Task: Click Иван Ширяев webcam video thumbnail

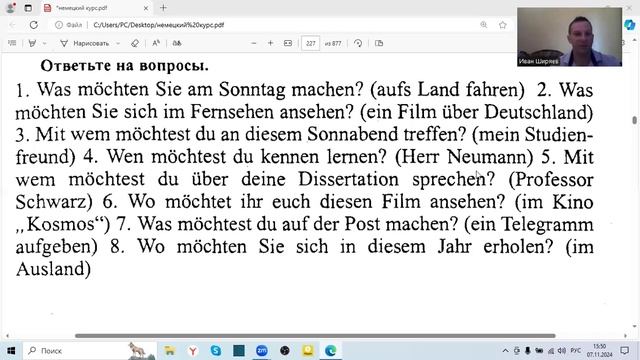Action: (x=569, y=37)
